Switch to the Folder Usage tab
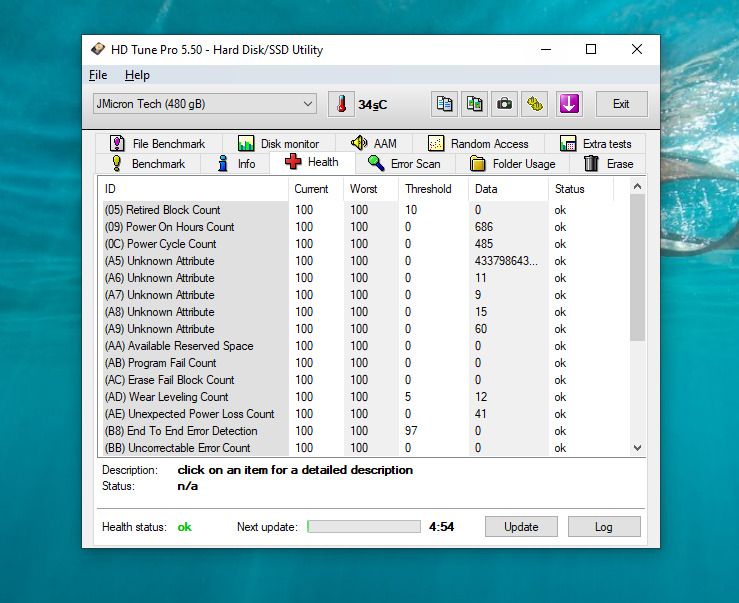 (x=513, y=164)
